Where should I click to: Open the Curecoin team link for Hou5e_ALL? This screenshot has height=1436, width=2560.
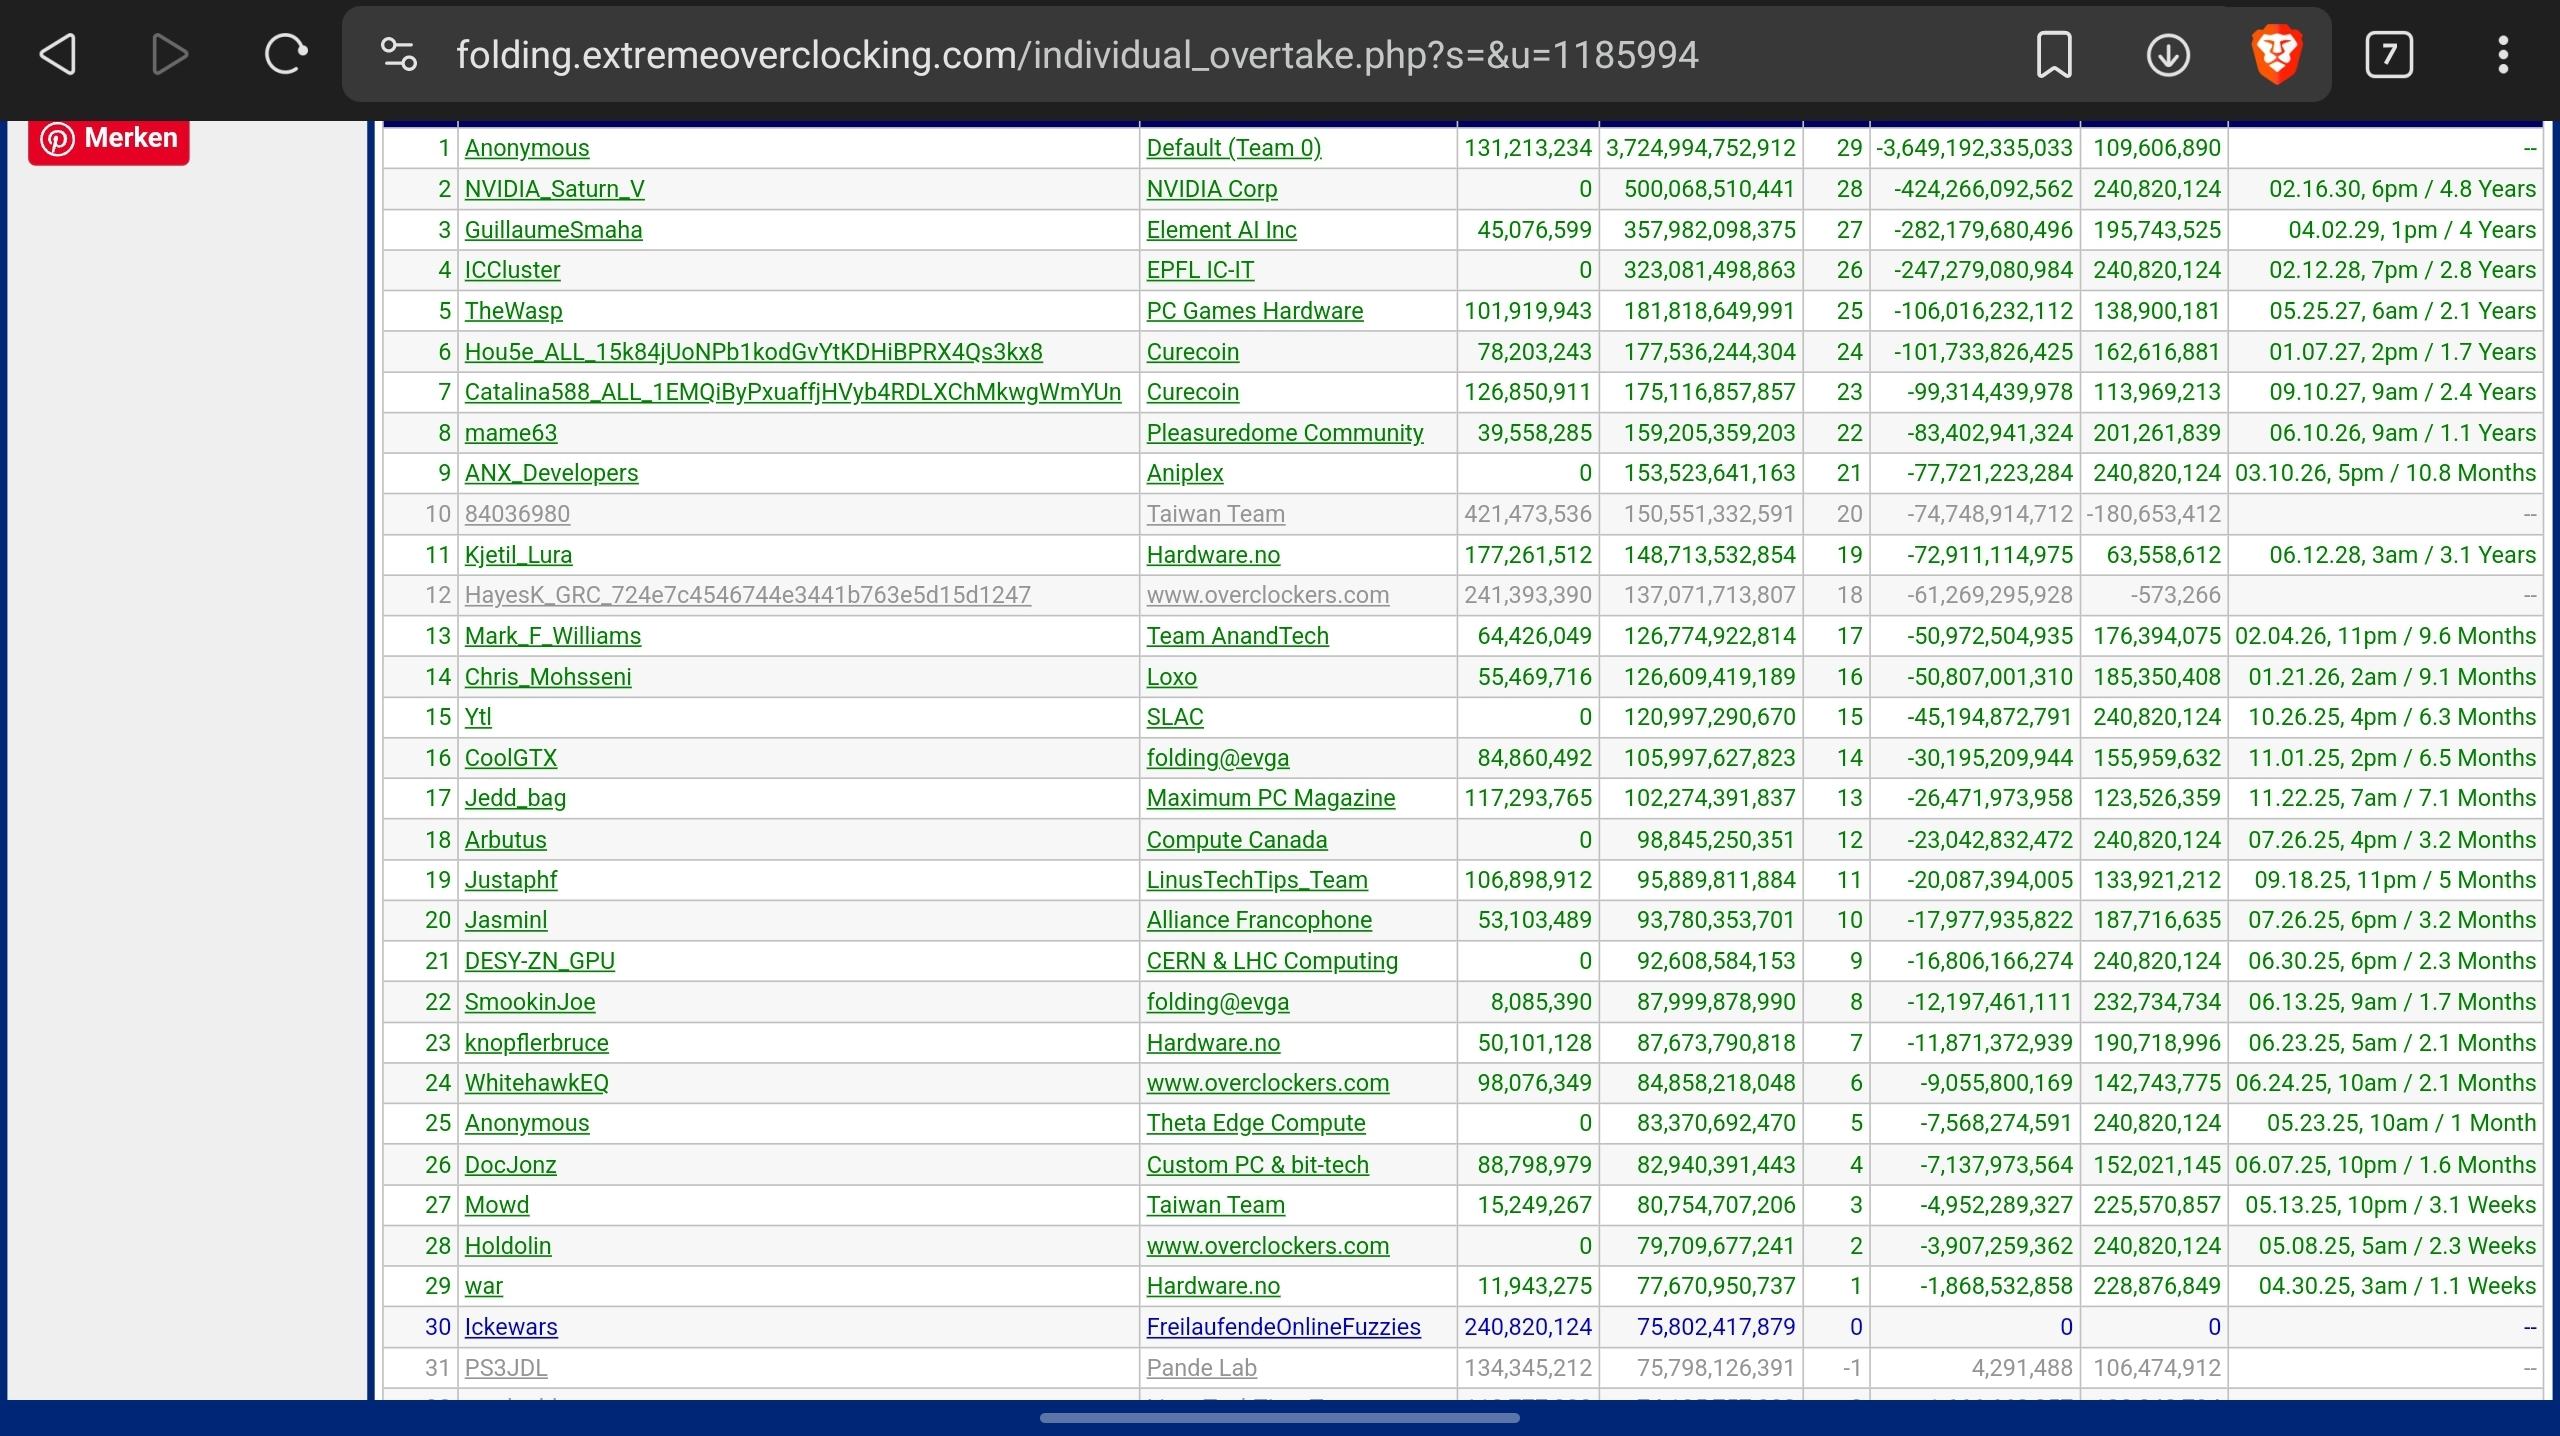pyautogui.click(x=1192, y=352)
